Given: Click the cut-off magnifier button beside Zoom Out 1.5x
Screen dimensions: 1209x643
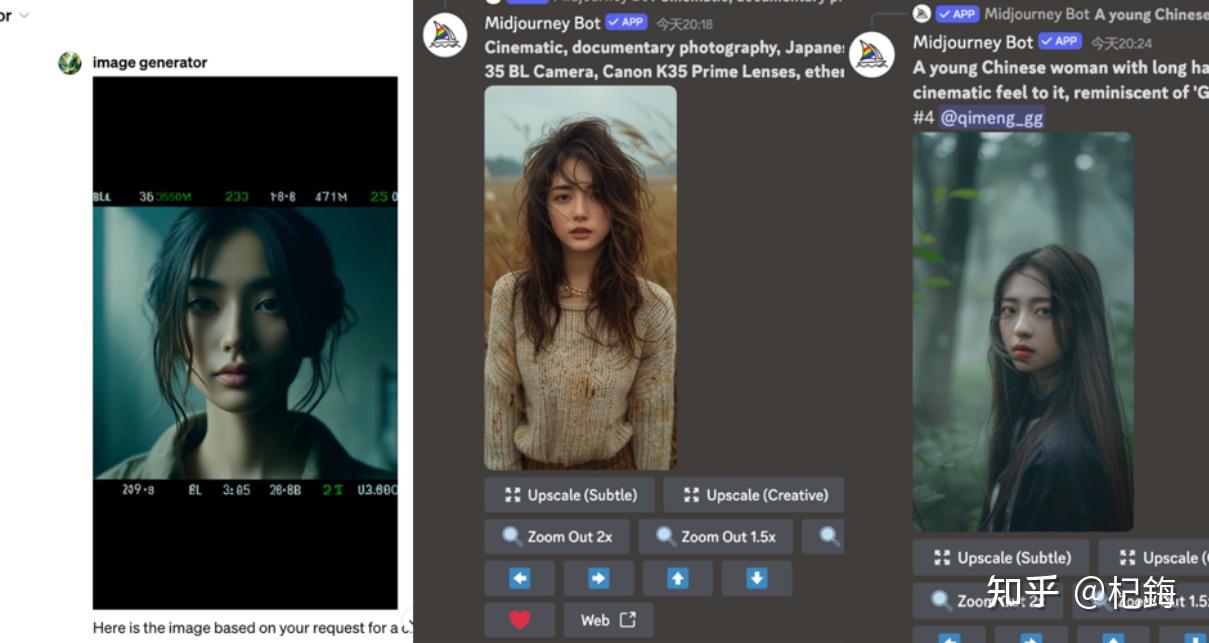Looking at the screenshot, I should (824, 537).
